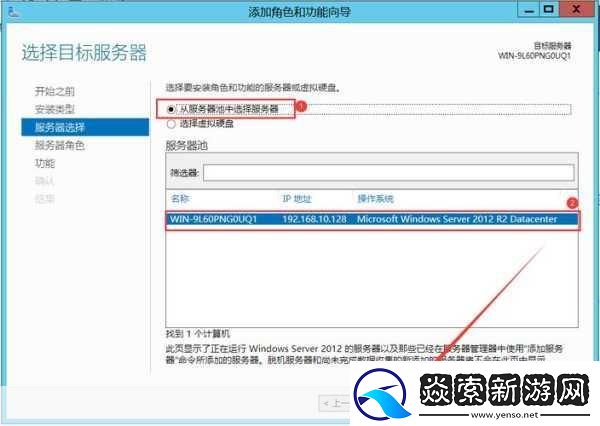
Task: Sort server list by IP 地址 column header
Action: click(297, 199)
